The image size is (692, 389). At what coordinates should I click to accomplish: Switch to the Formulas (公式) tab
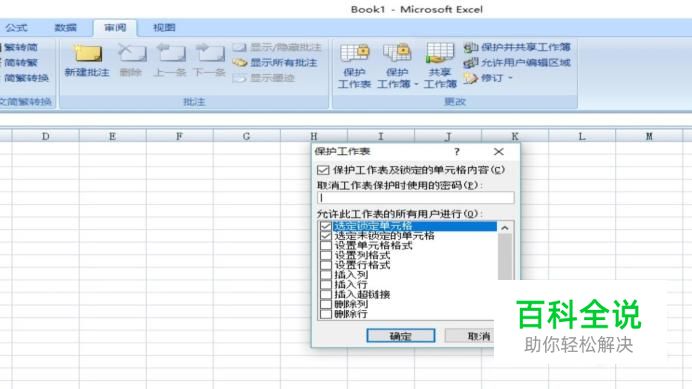(16, 28)
